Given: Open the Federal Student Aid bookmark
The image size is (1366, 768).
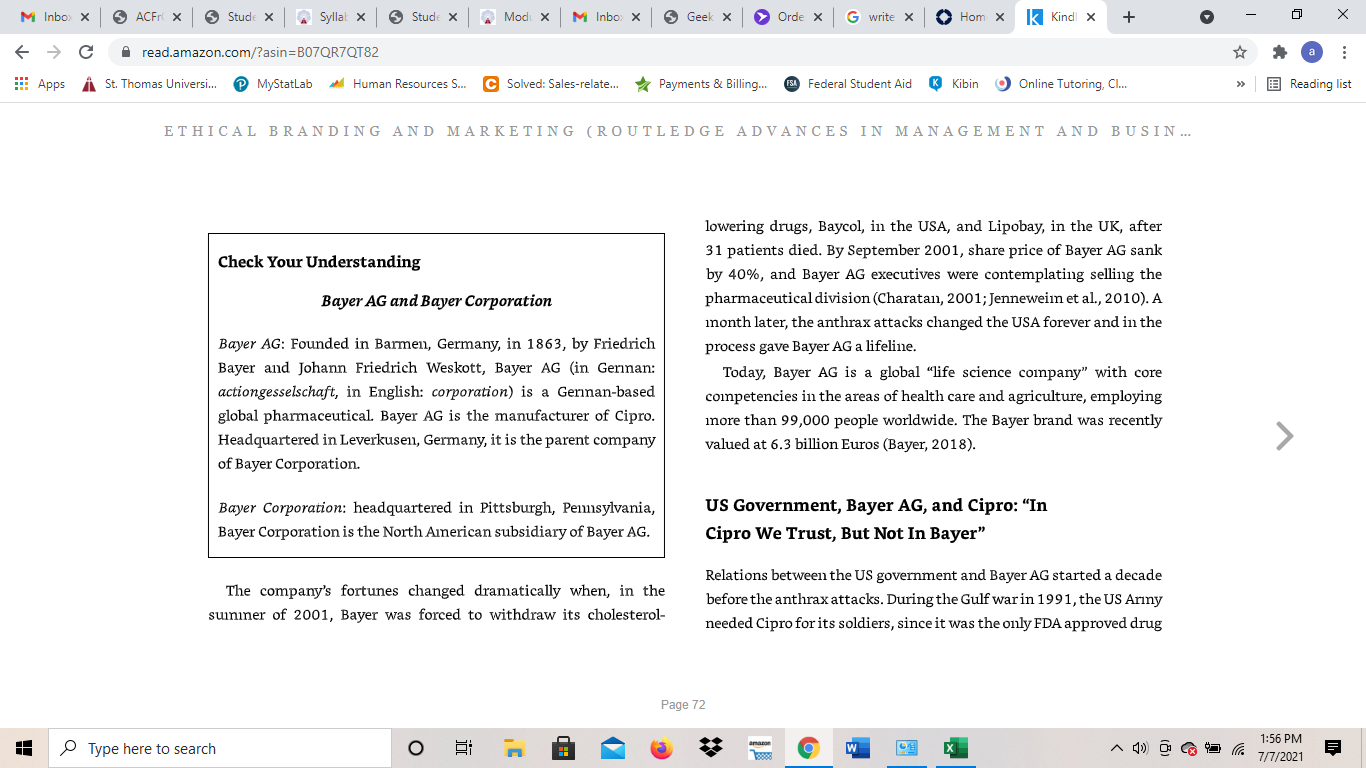Looking at the screenshot, I should [848, 84].
